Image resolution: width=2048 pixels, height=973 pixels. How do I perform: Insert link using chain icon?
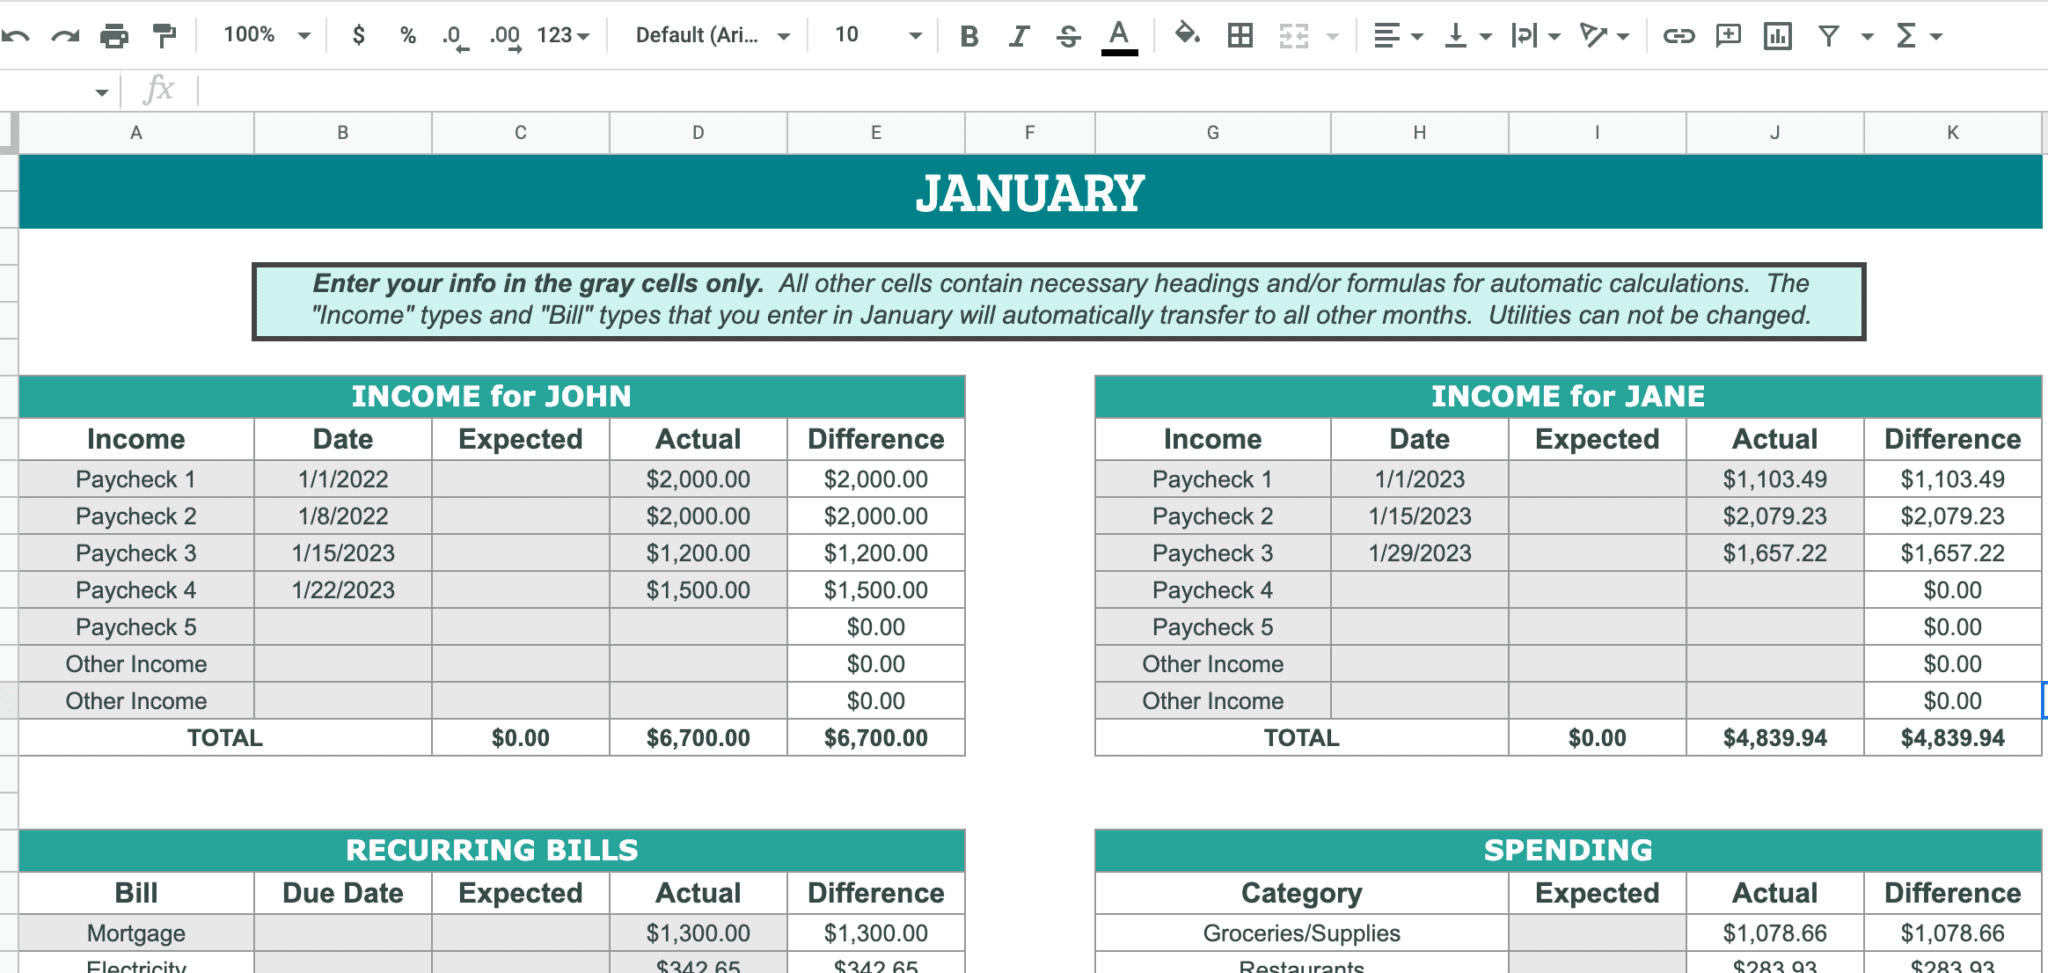[1678, 36]
